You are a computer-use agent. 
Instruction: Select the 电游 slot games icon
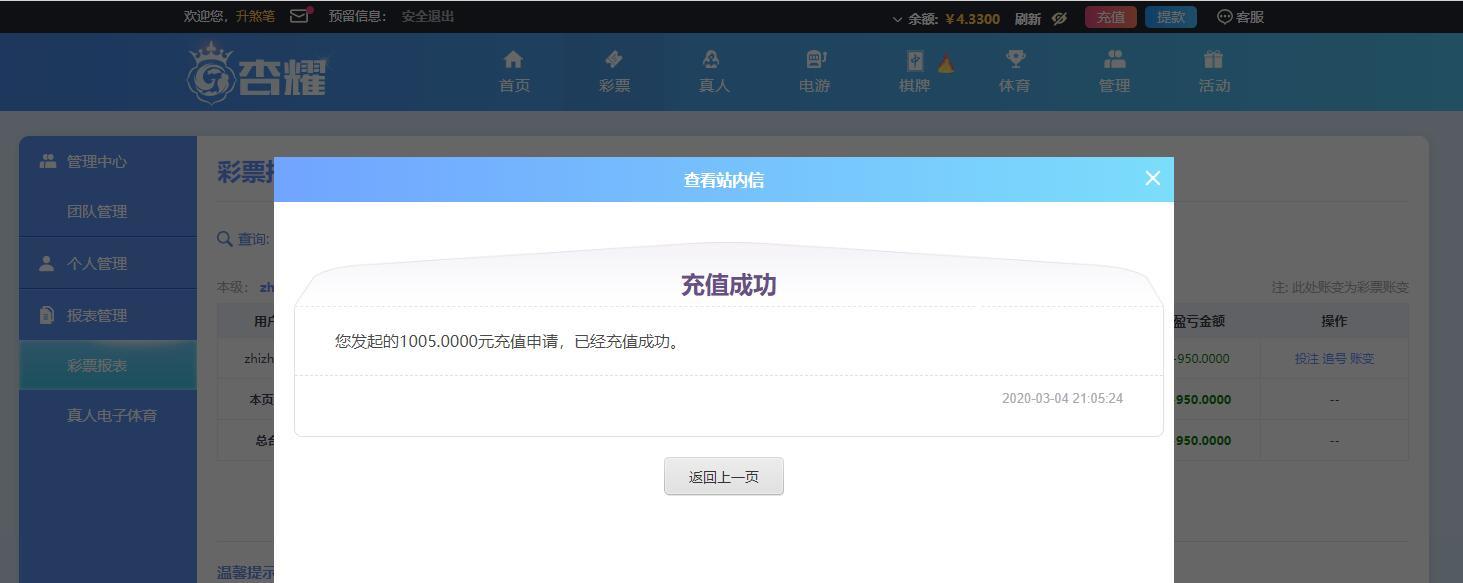(x=814, y=72)
